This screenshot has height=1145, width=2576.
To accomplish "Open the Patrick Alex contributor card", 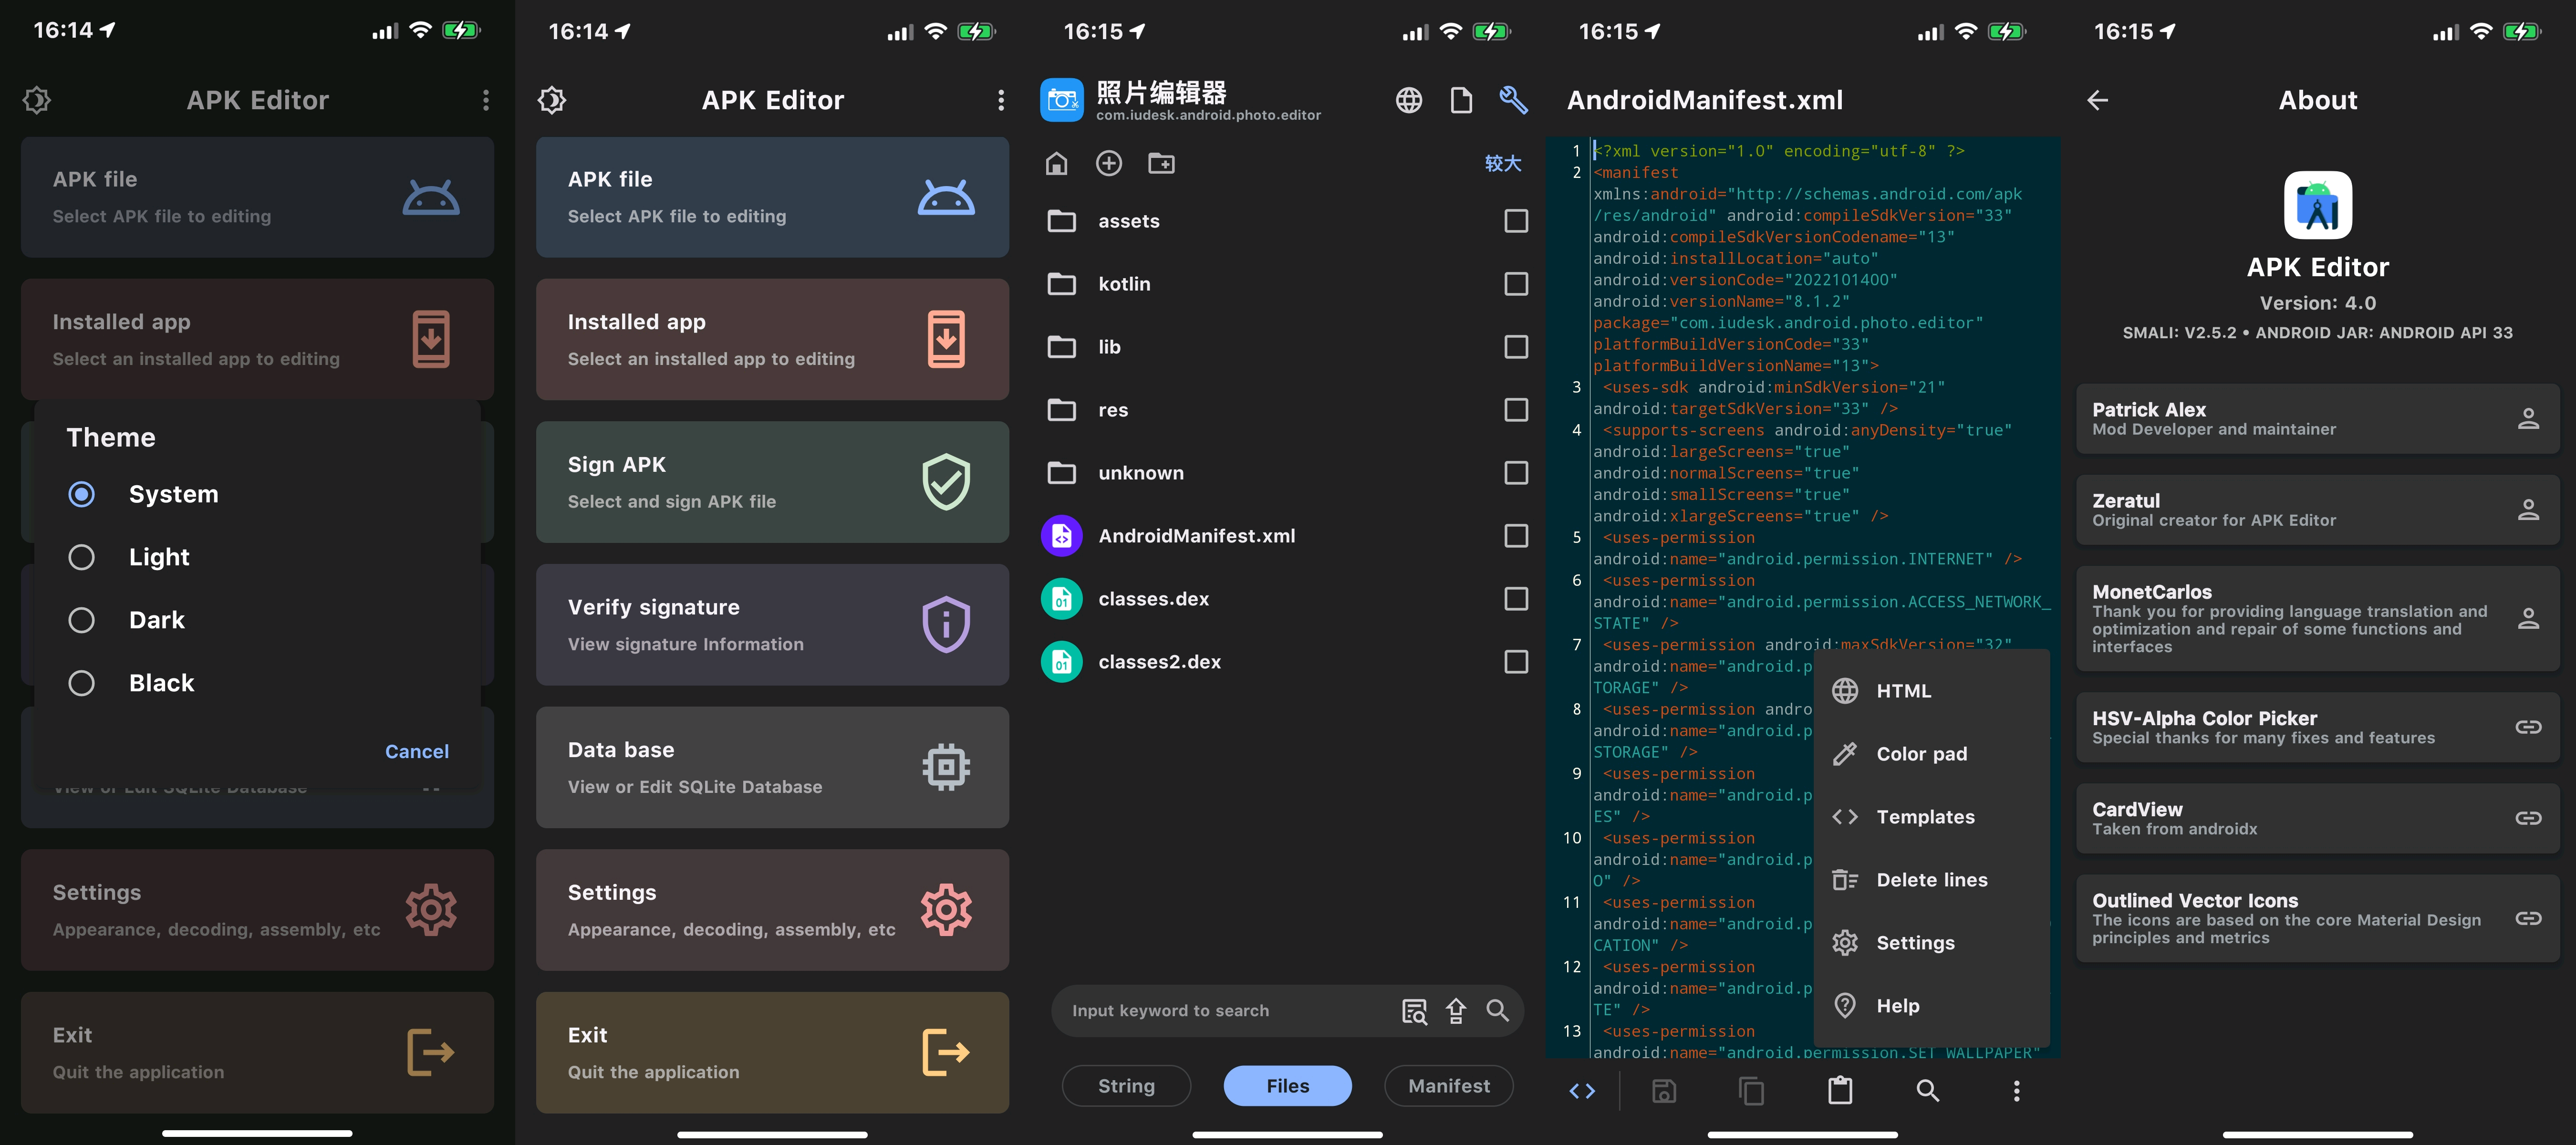I will pos(2318,419).
